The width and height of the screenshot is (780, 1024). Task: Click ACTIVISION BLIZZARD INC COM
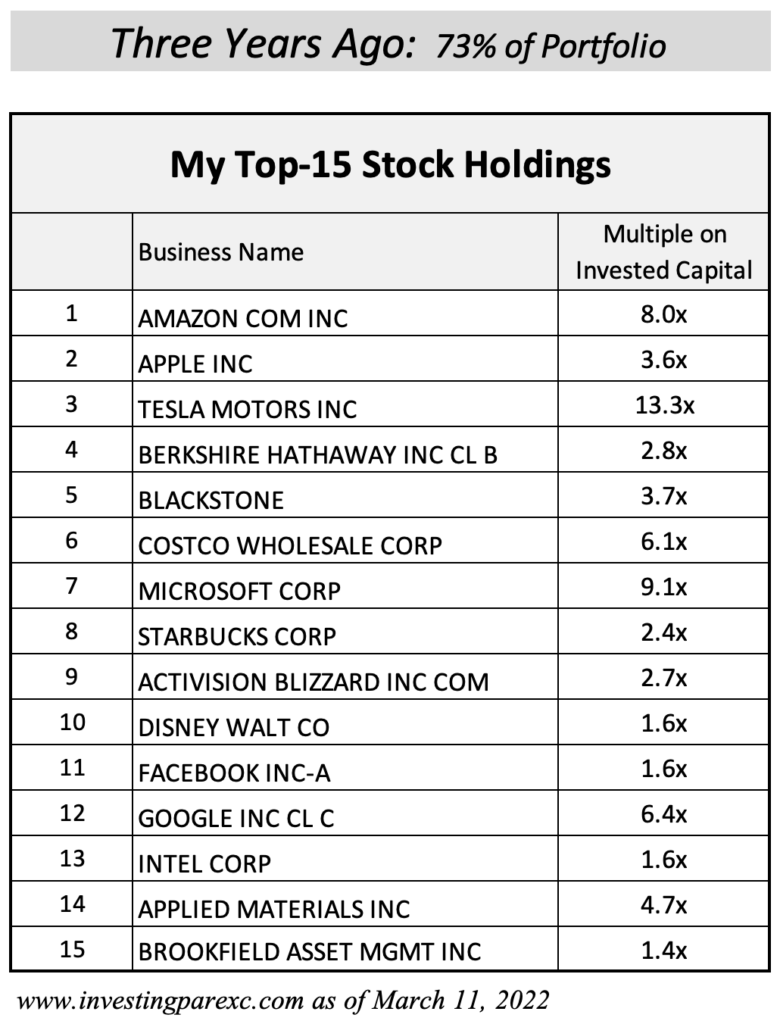pos(313,682)
